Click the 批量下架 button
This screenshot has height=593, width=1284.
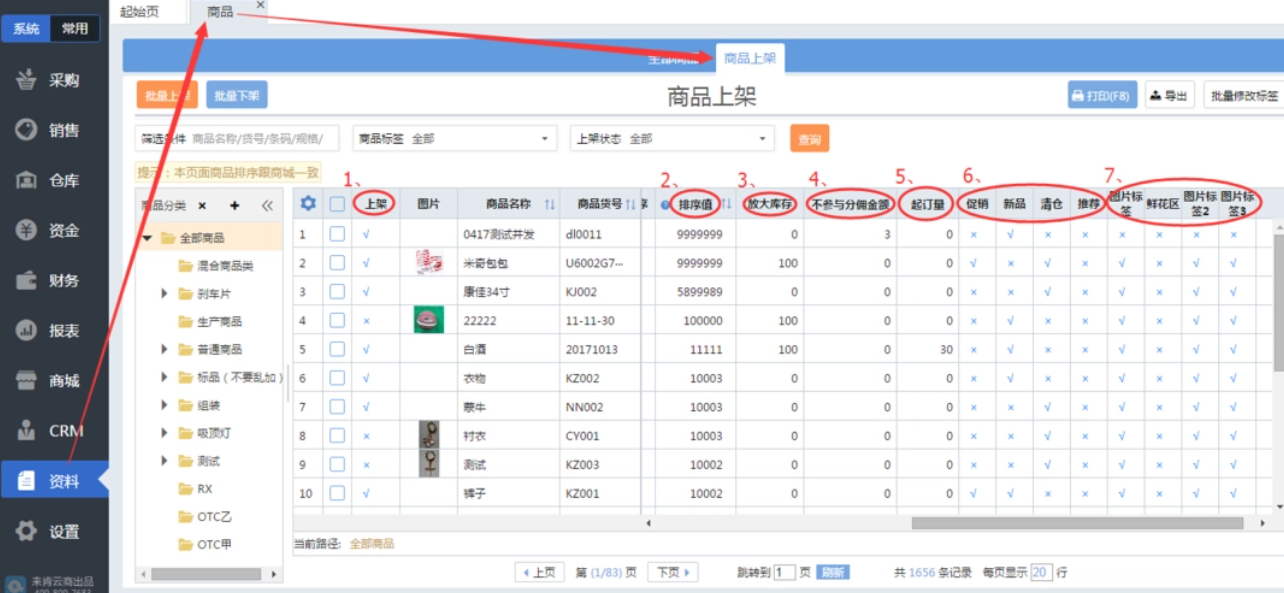point(237,95)
